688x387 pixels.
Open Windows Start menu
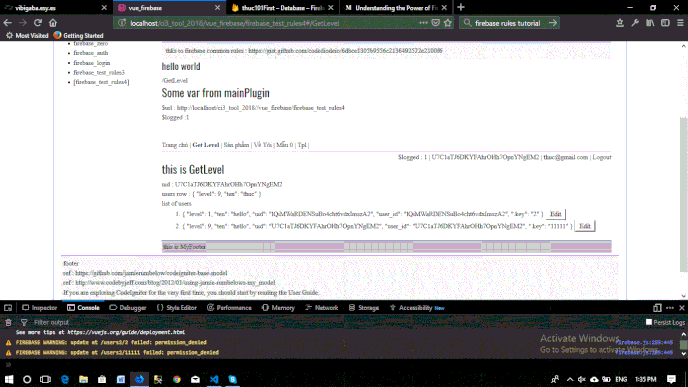tap(9, 379)
